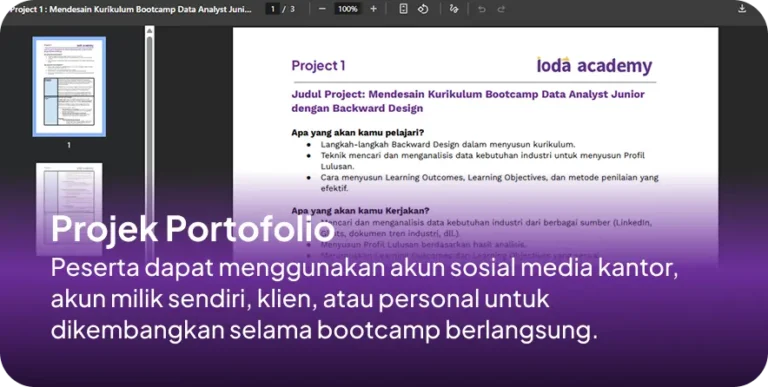
Task: Click the "loda academy" logo
Action: (594, 66)
